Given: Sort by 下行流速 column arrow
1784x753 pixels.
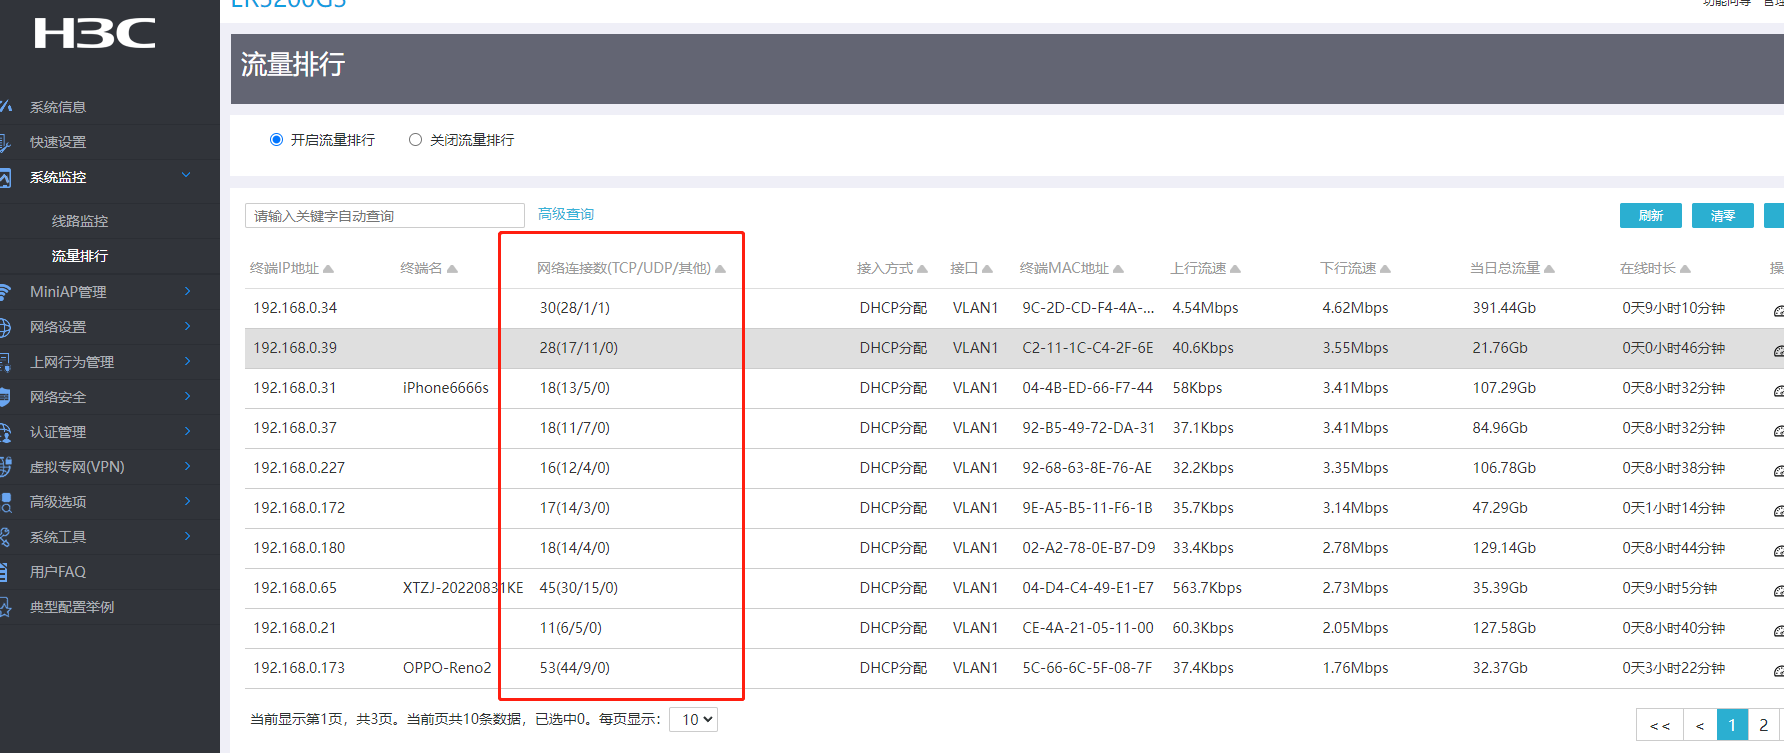Looking at the screenshot, I should click(1385, 269).
